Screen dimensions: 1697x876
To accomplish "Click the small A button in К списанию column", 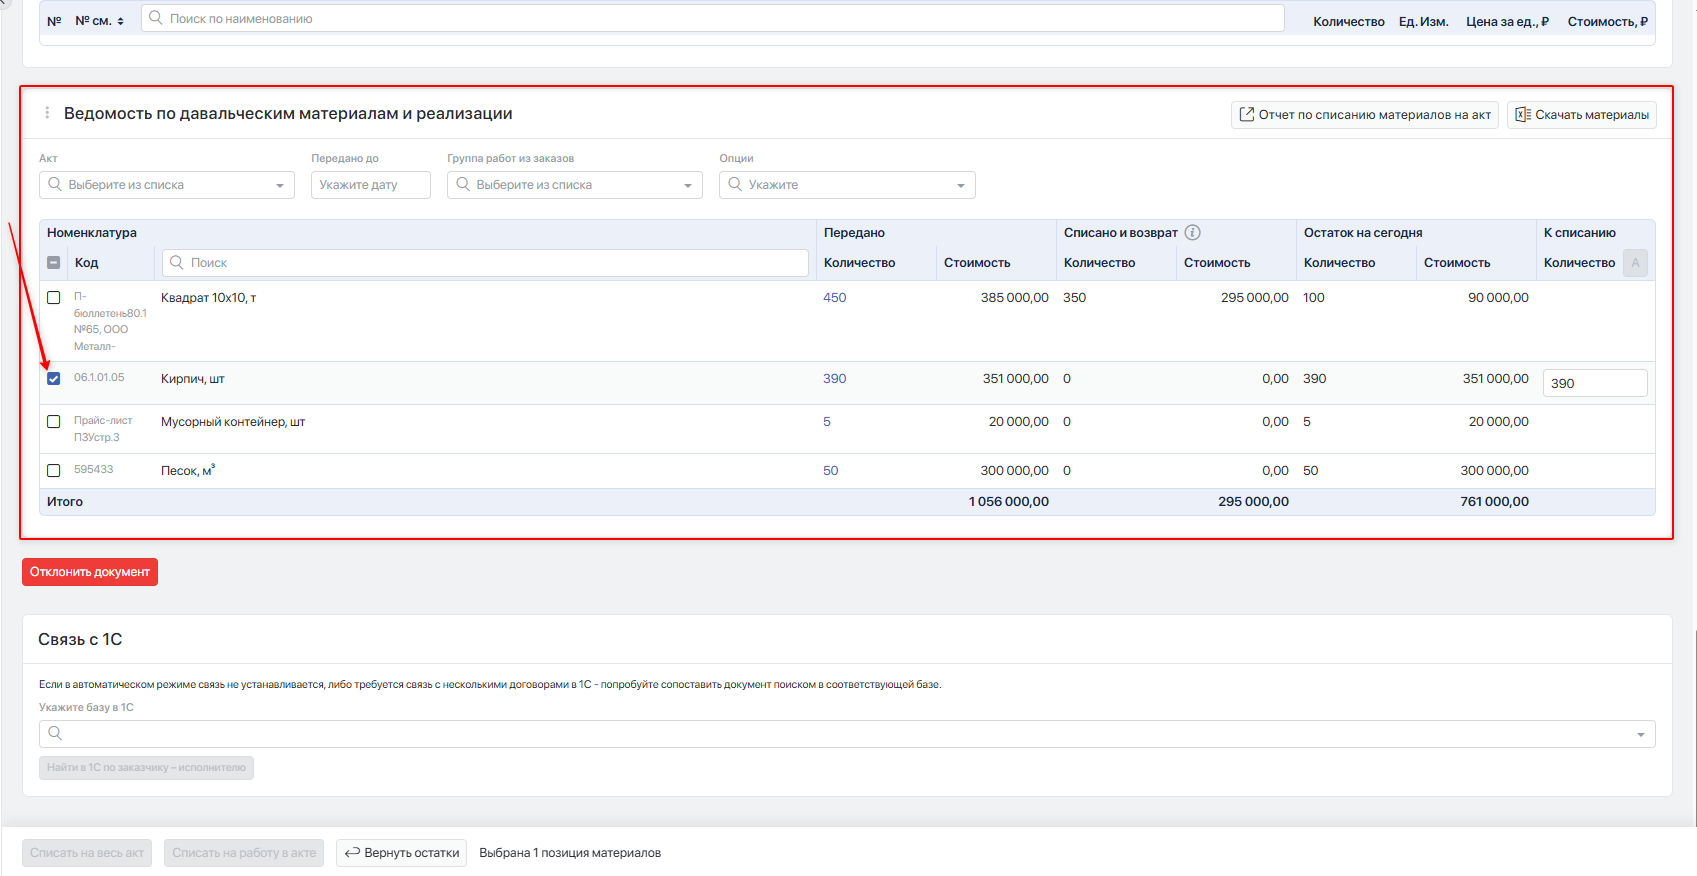I will (1635, 263).
